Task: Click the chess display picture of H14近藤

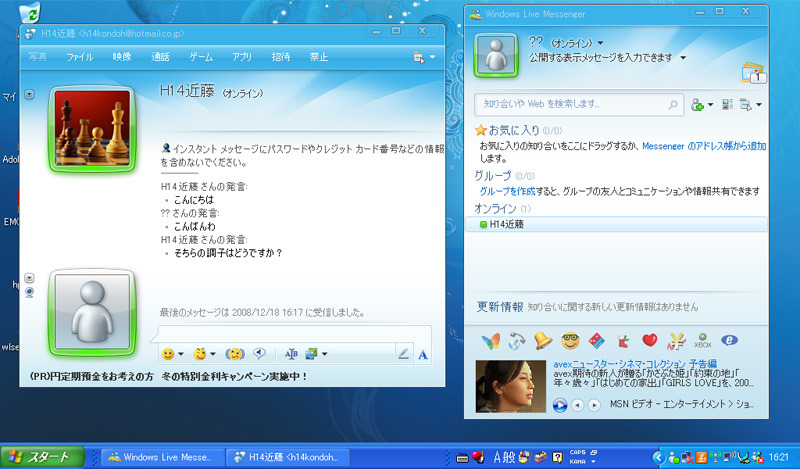Action: pos(92,129)
